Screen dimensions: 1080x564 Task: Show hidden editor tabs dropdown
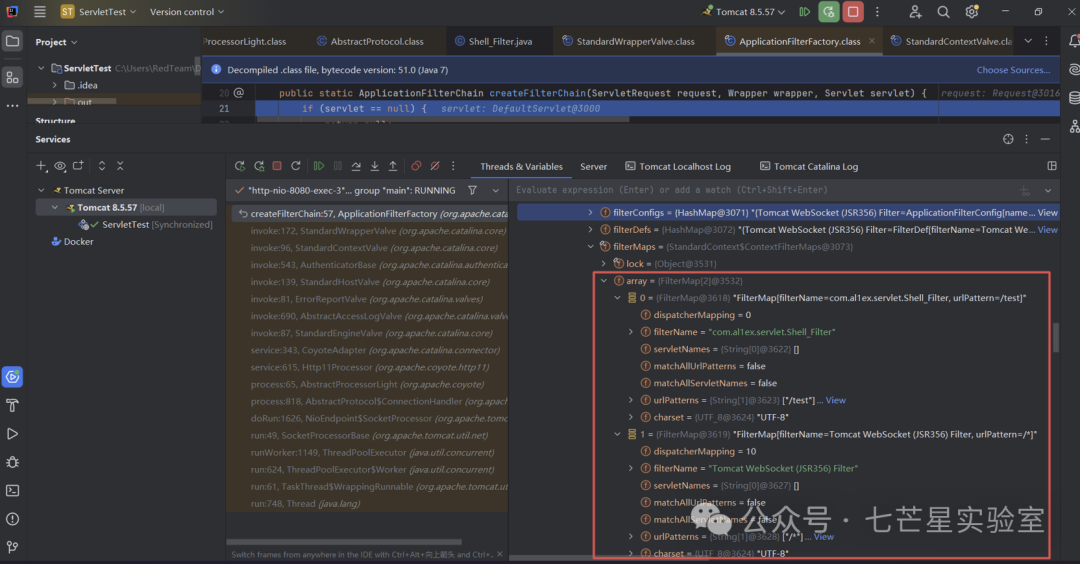tap(1028, 41)
